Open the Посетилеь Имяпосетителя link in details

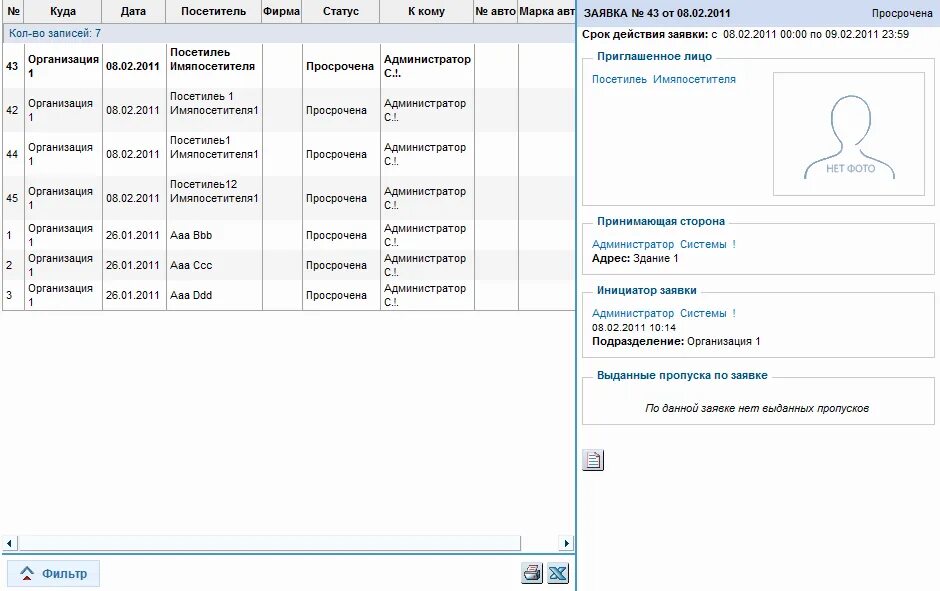click(x=664, y=79)
